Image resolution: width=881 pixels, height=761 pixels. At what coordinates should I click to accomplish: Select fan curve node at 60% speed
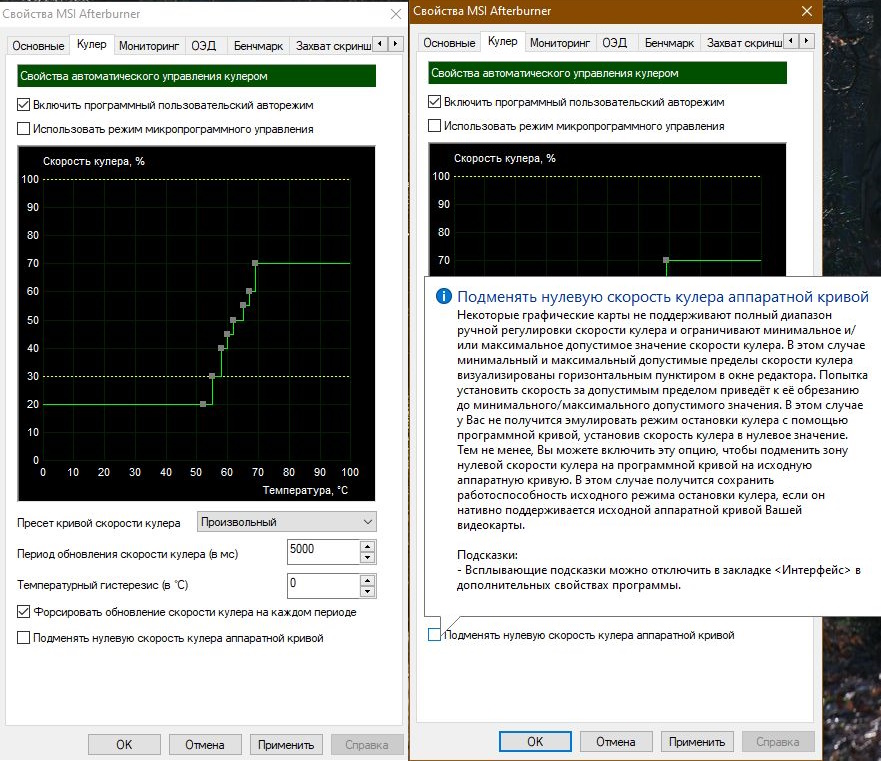(249, 291)
